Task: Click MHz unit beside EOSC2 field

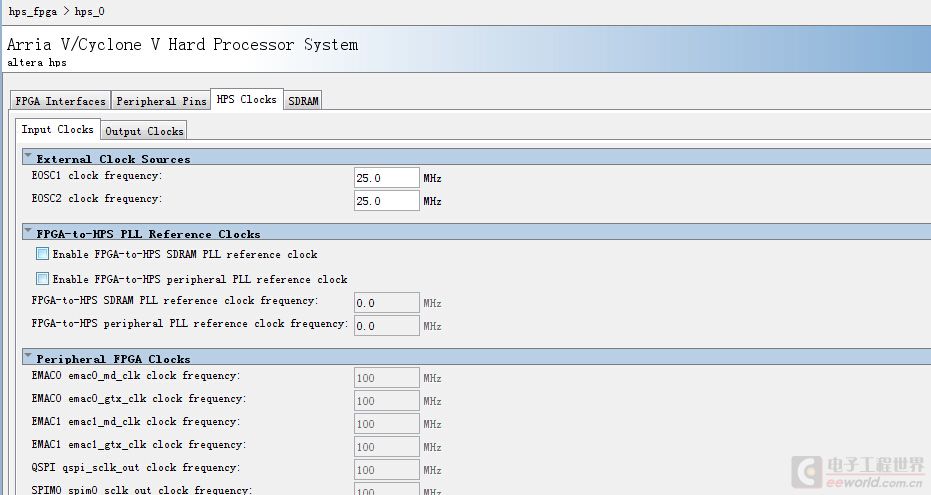Action: click(x=432, y=201)
